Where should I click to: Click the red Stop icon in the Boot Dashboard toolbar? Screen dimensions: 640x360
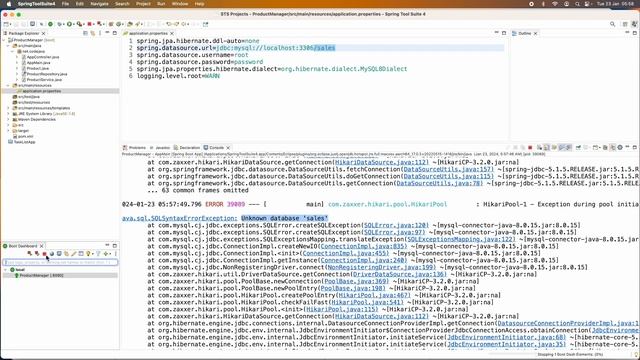[44, 253]
